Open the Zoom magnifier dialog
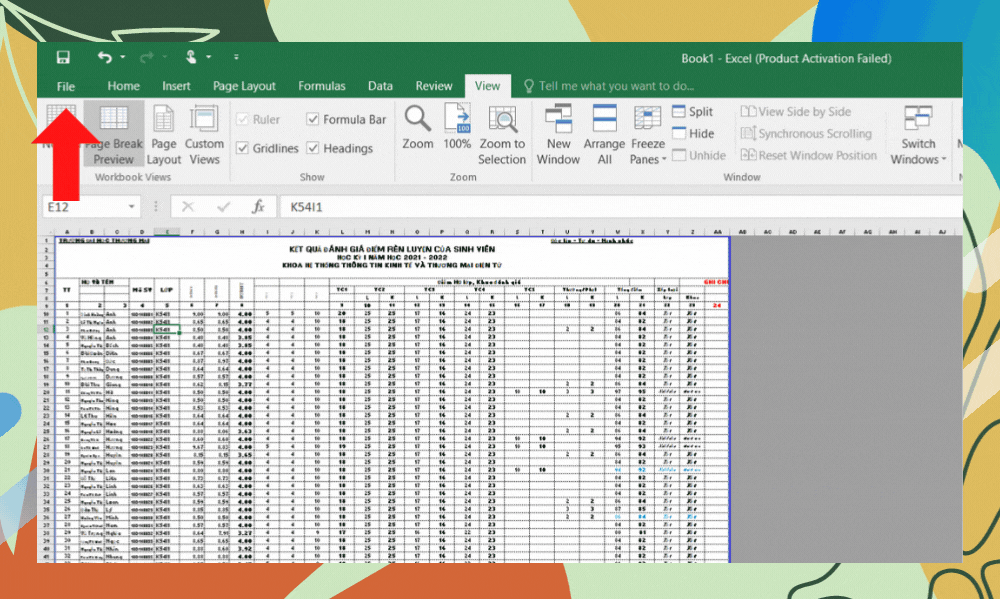This screenshot has height=600, width=1000. coord(418,127)
